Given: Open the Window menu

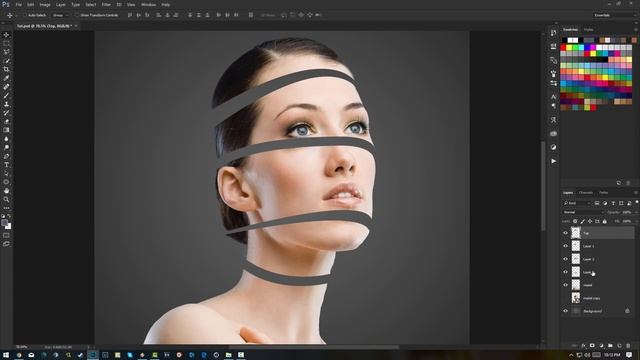Looking at the screenshot, I should tap(148, 4).
